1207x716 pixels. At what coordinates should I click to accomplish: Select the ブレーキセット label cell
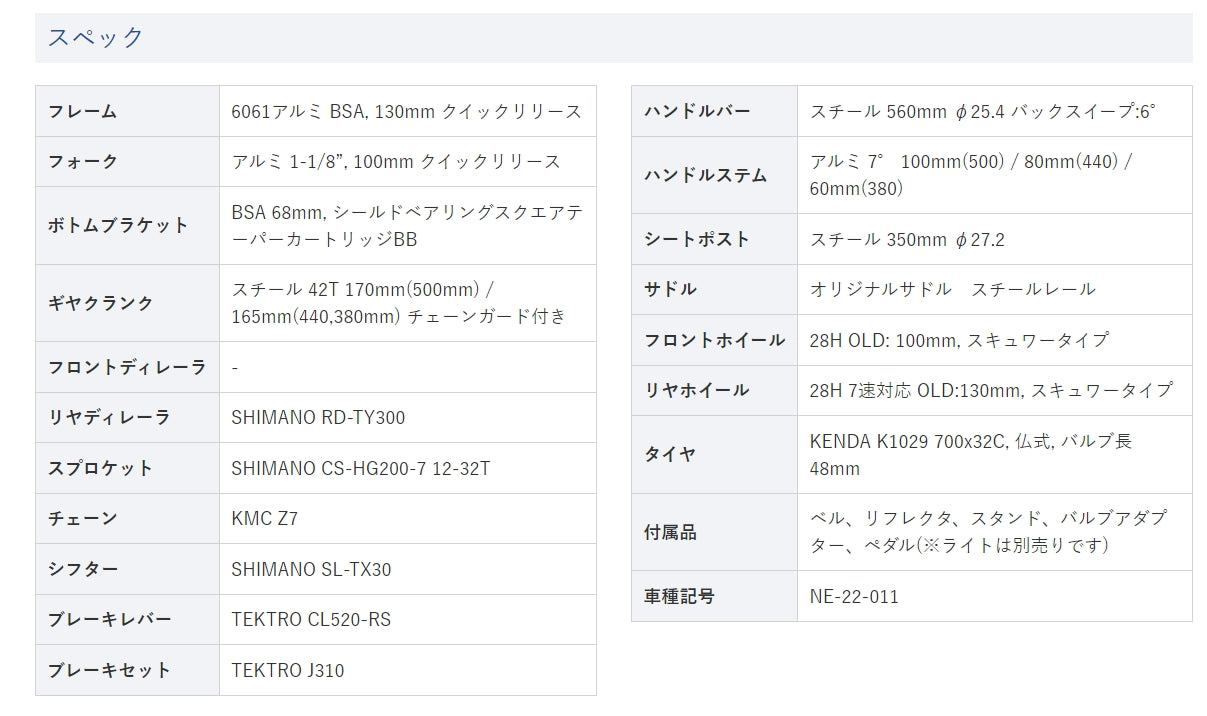pos(127,670)
